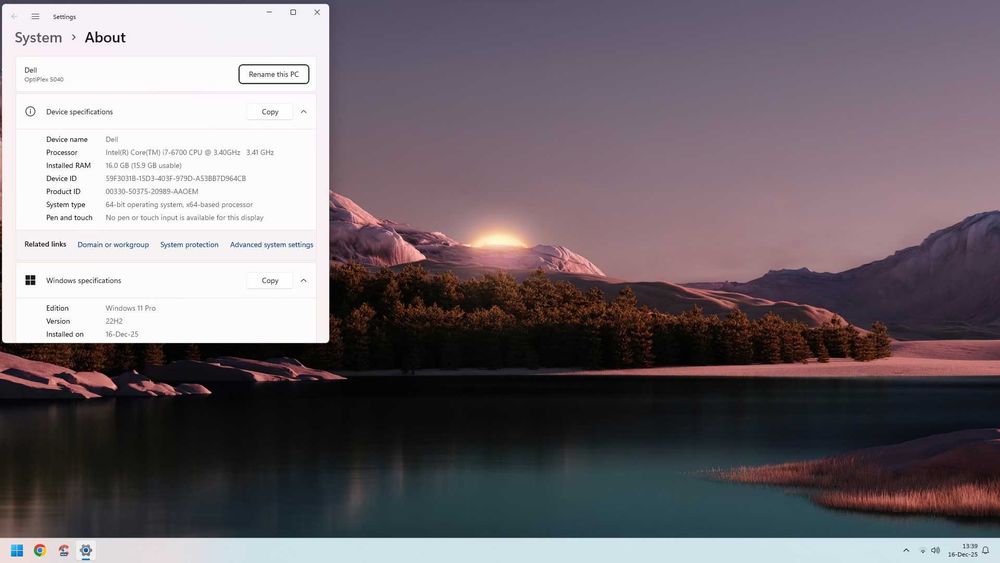
Task: Click the 'Settings' window title text
Action: (64, 17)
